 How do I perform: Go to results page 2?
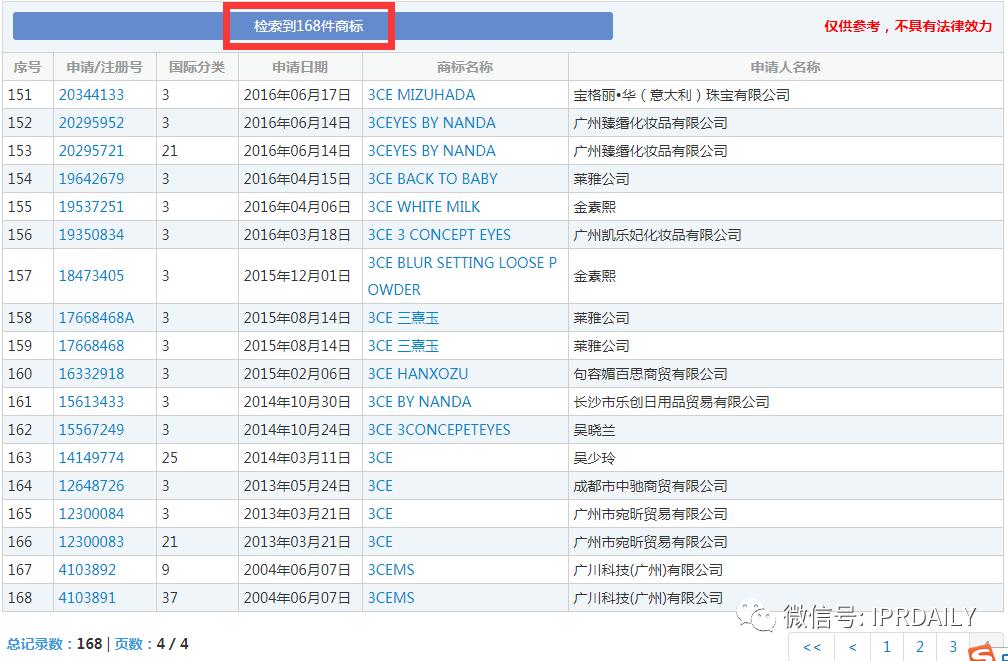(x=919, y=647)
